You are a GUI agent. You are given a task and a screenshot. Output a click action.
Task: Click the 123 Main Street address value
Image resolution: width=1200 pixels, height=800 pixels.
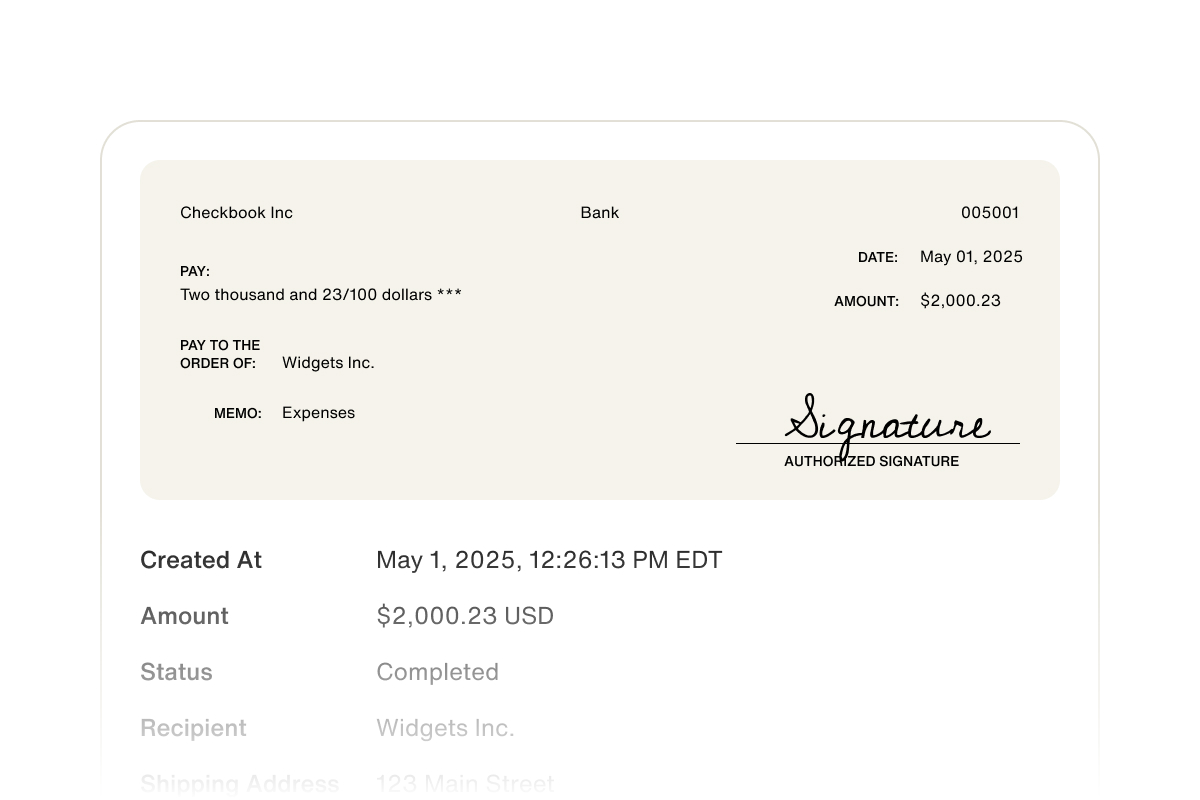[465, 783]
